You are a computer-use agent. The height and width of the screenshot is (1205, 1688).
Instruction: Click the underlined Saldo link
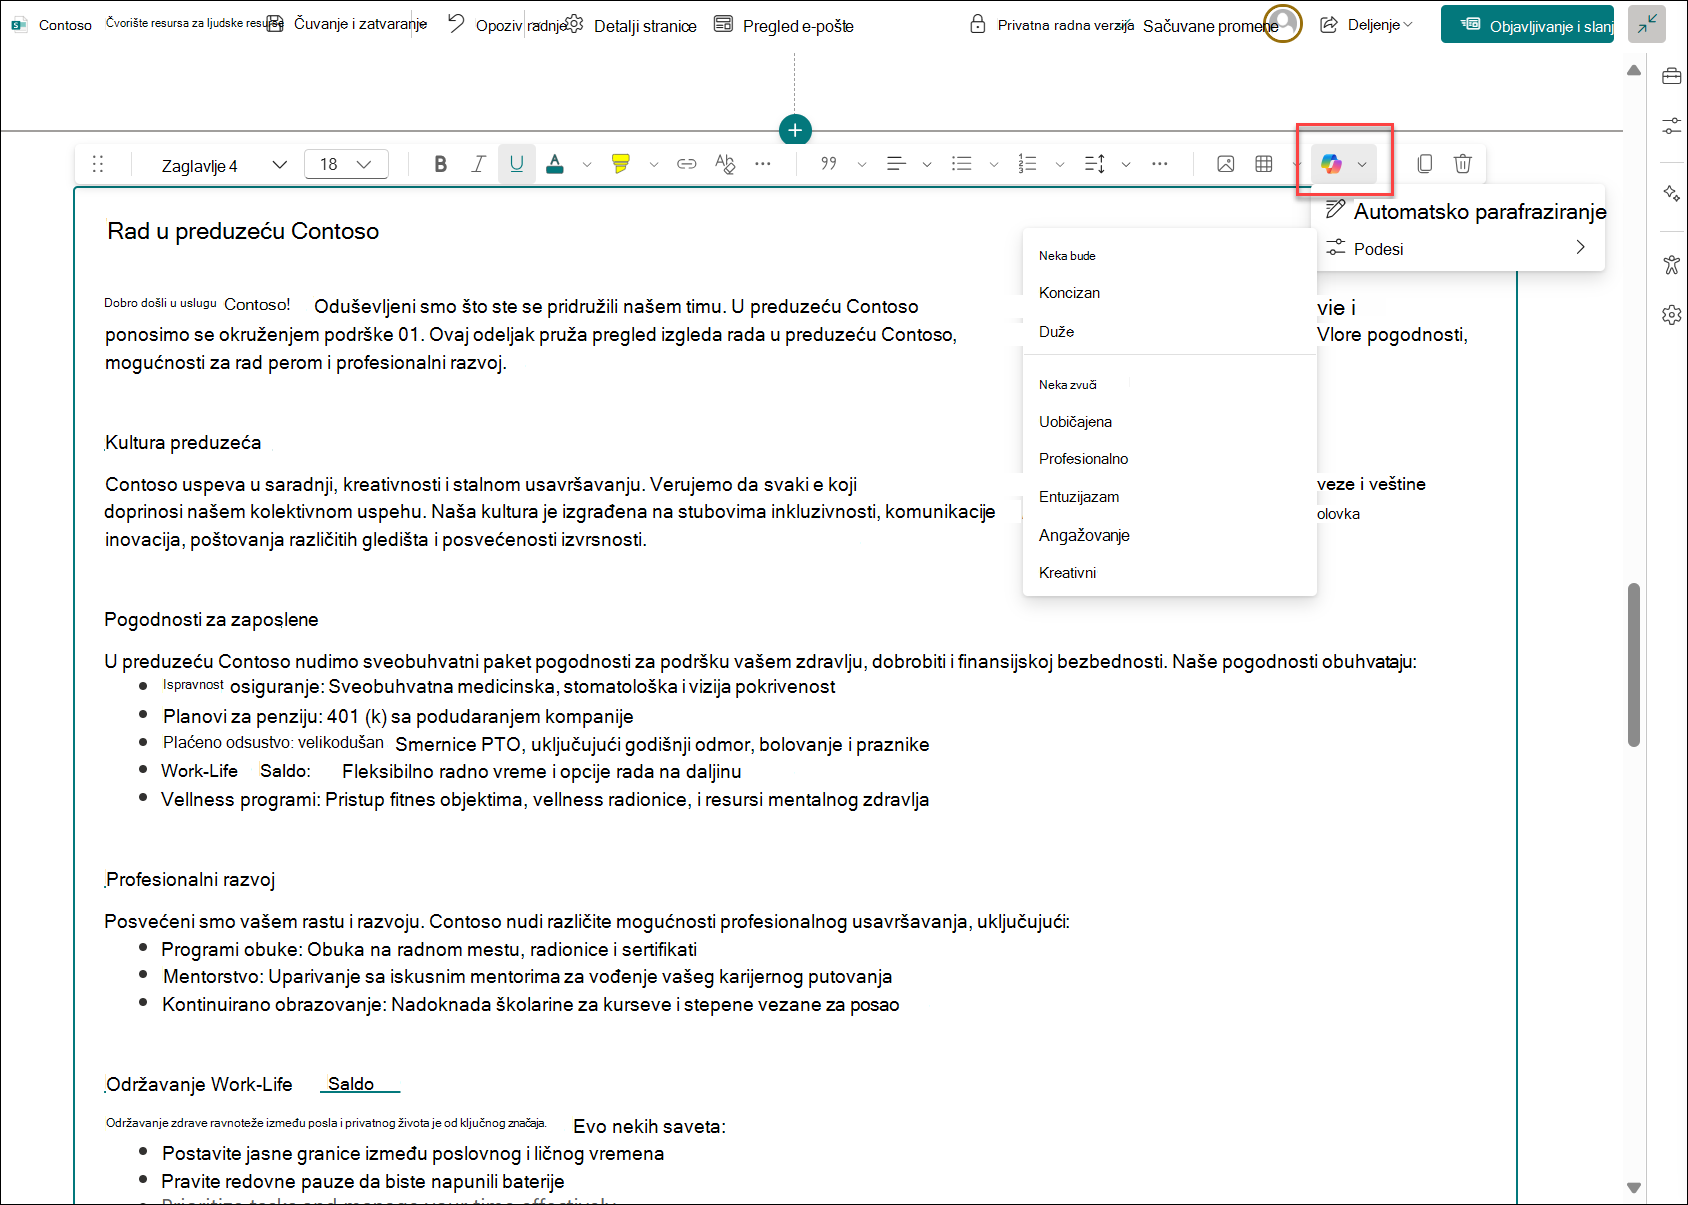tap(351, 1084)
